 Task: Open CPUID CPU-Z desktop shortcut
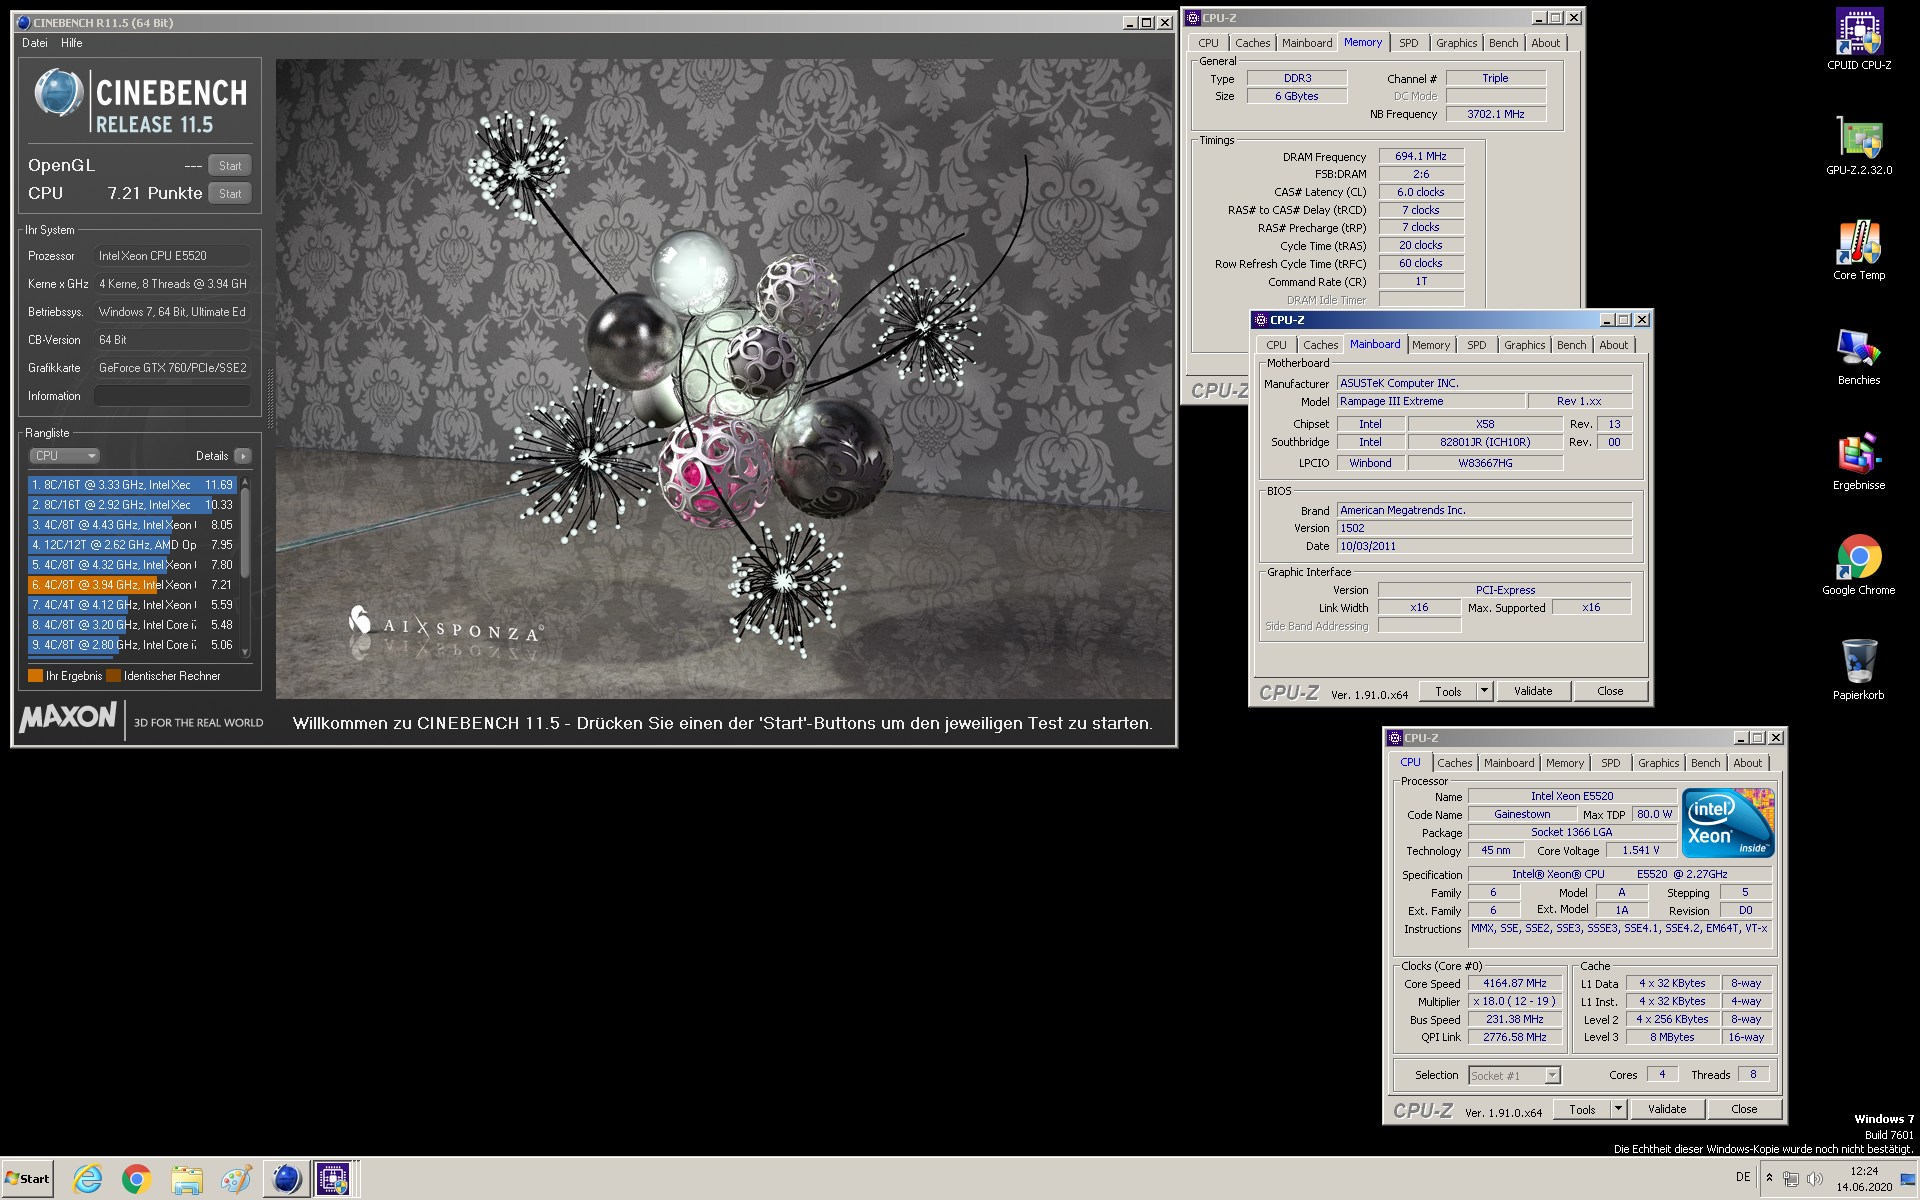tap(1858, 40)
